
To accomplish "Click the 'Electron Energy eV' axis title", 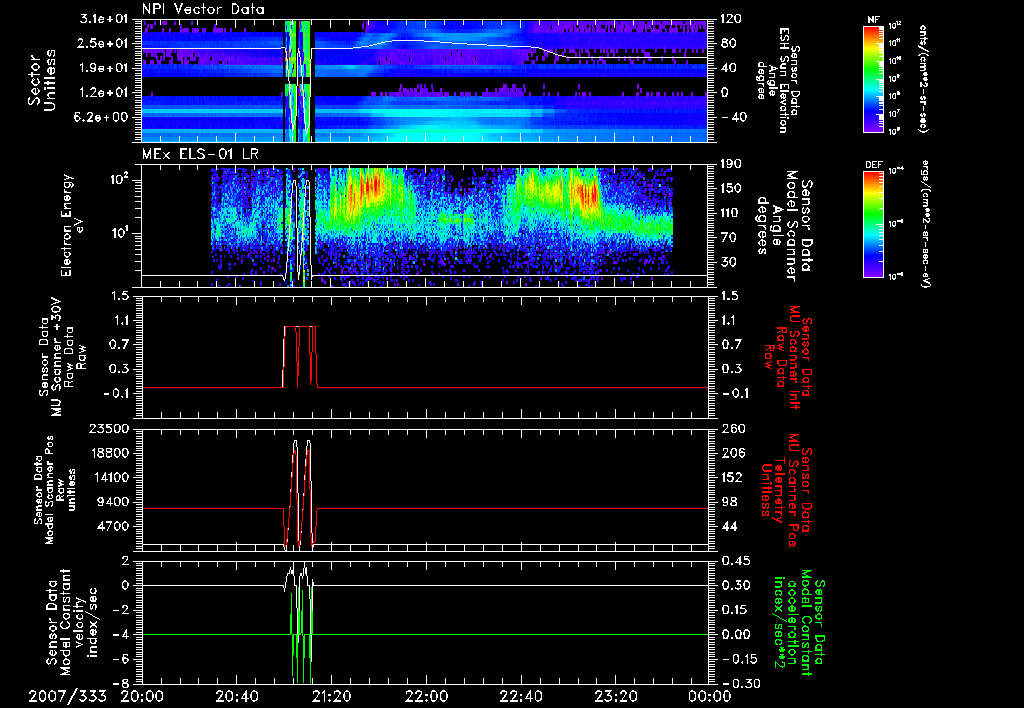I will coord(74,225).
